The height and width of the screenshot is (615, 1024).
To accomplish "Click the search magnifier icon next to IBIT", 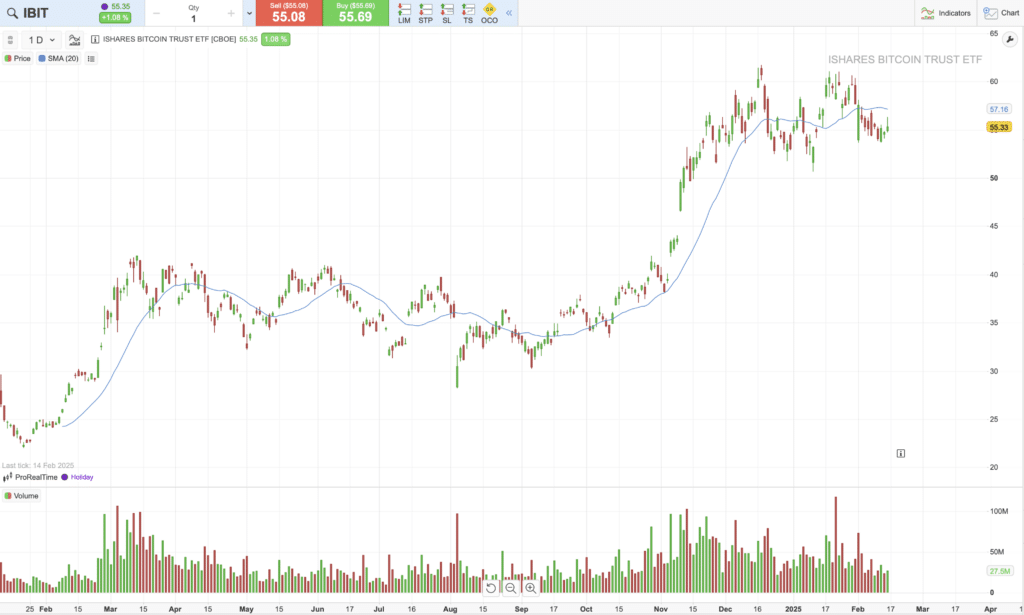I will point(12,13).
